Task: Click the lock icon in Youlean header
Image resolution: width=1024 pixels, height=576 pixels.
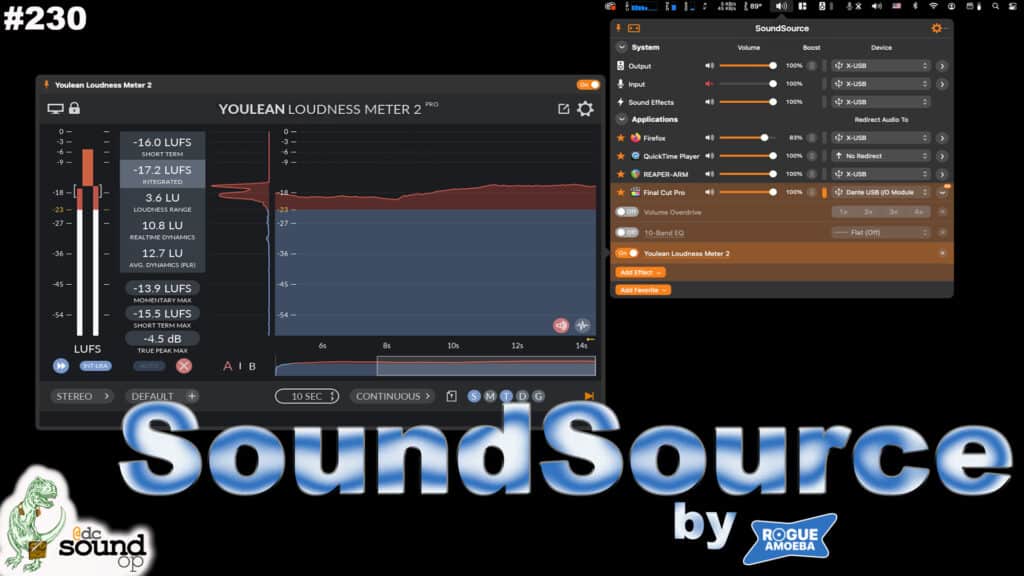Action: 74,108
